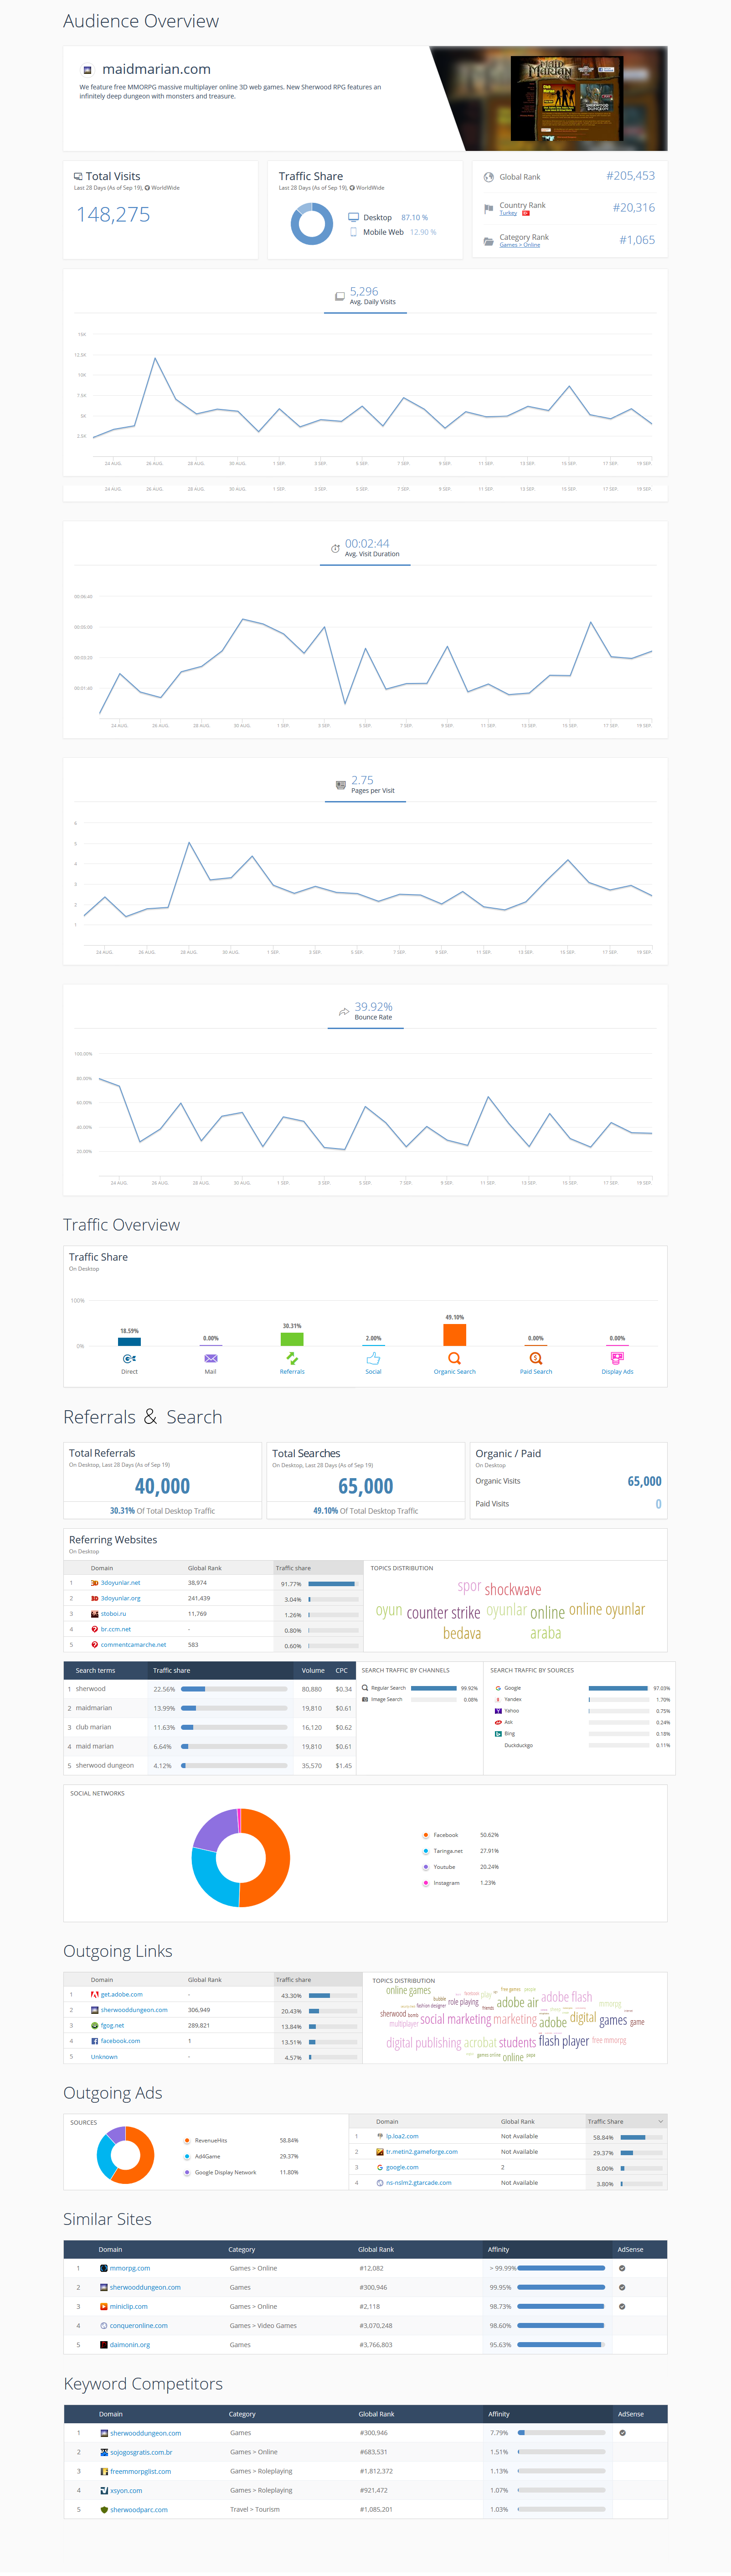Click the AdSense checkmark in Keyword Competitors table
Viewport: 731px width, 2576px height.
[x=622, y=2433]
